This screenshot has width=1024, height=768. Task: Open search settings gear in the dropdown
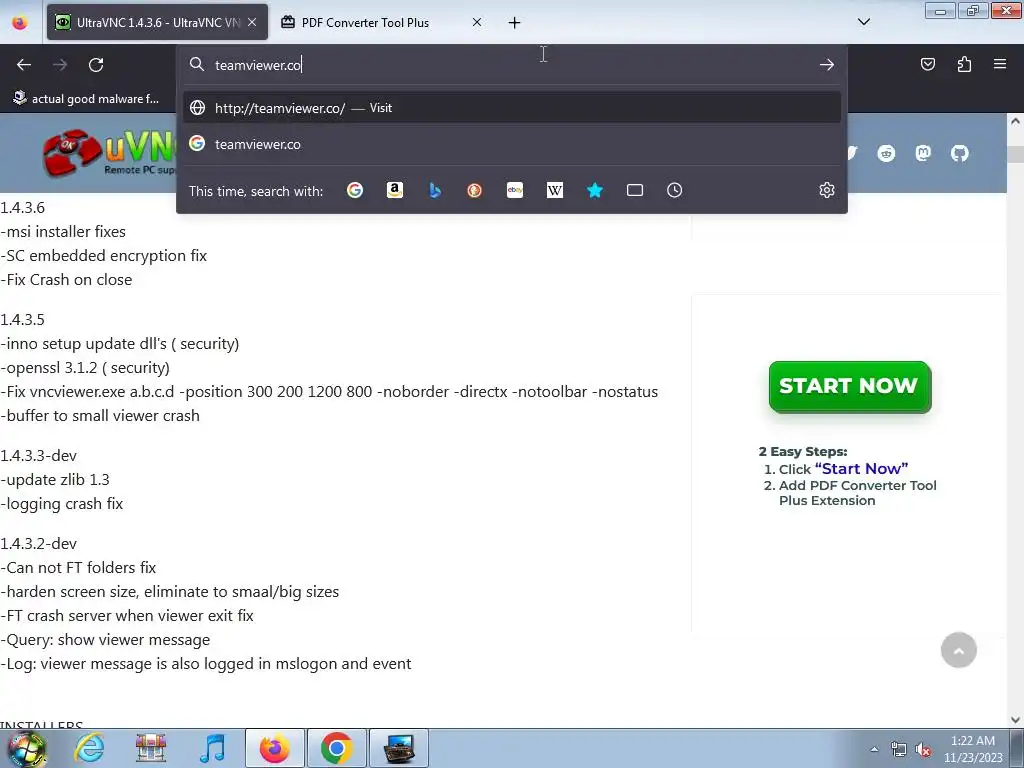(827, 190)
